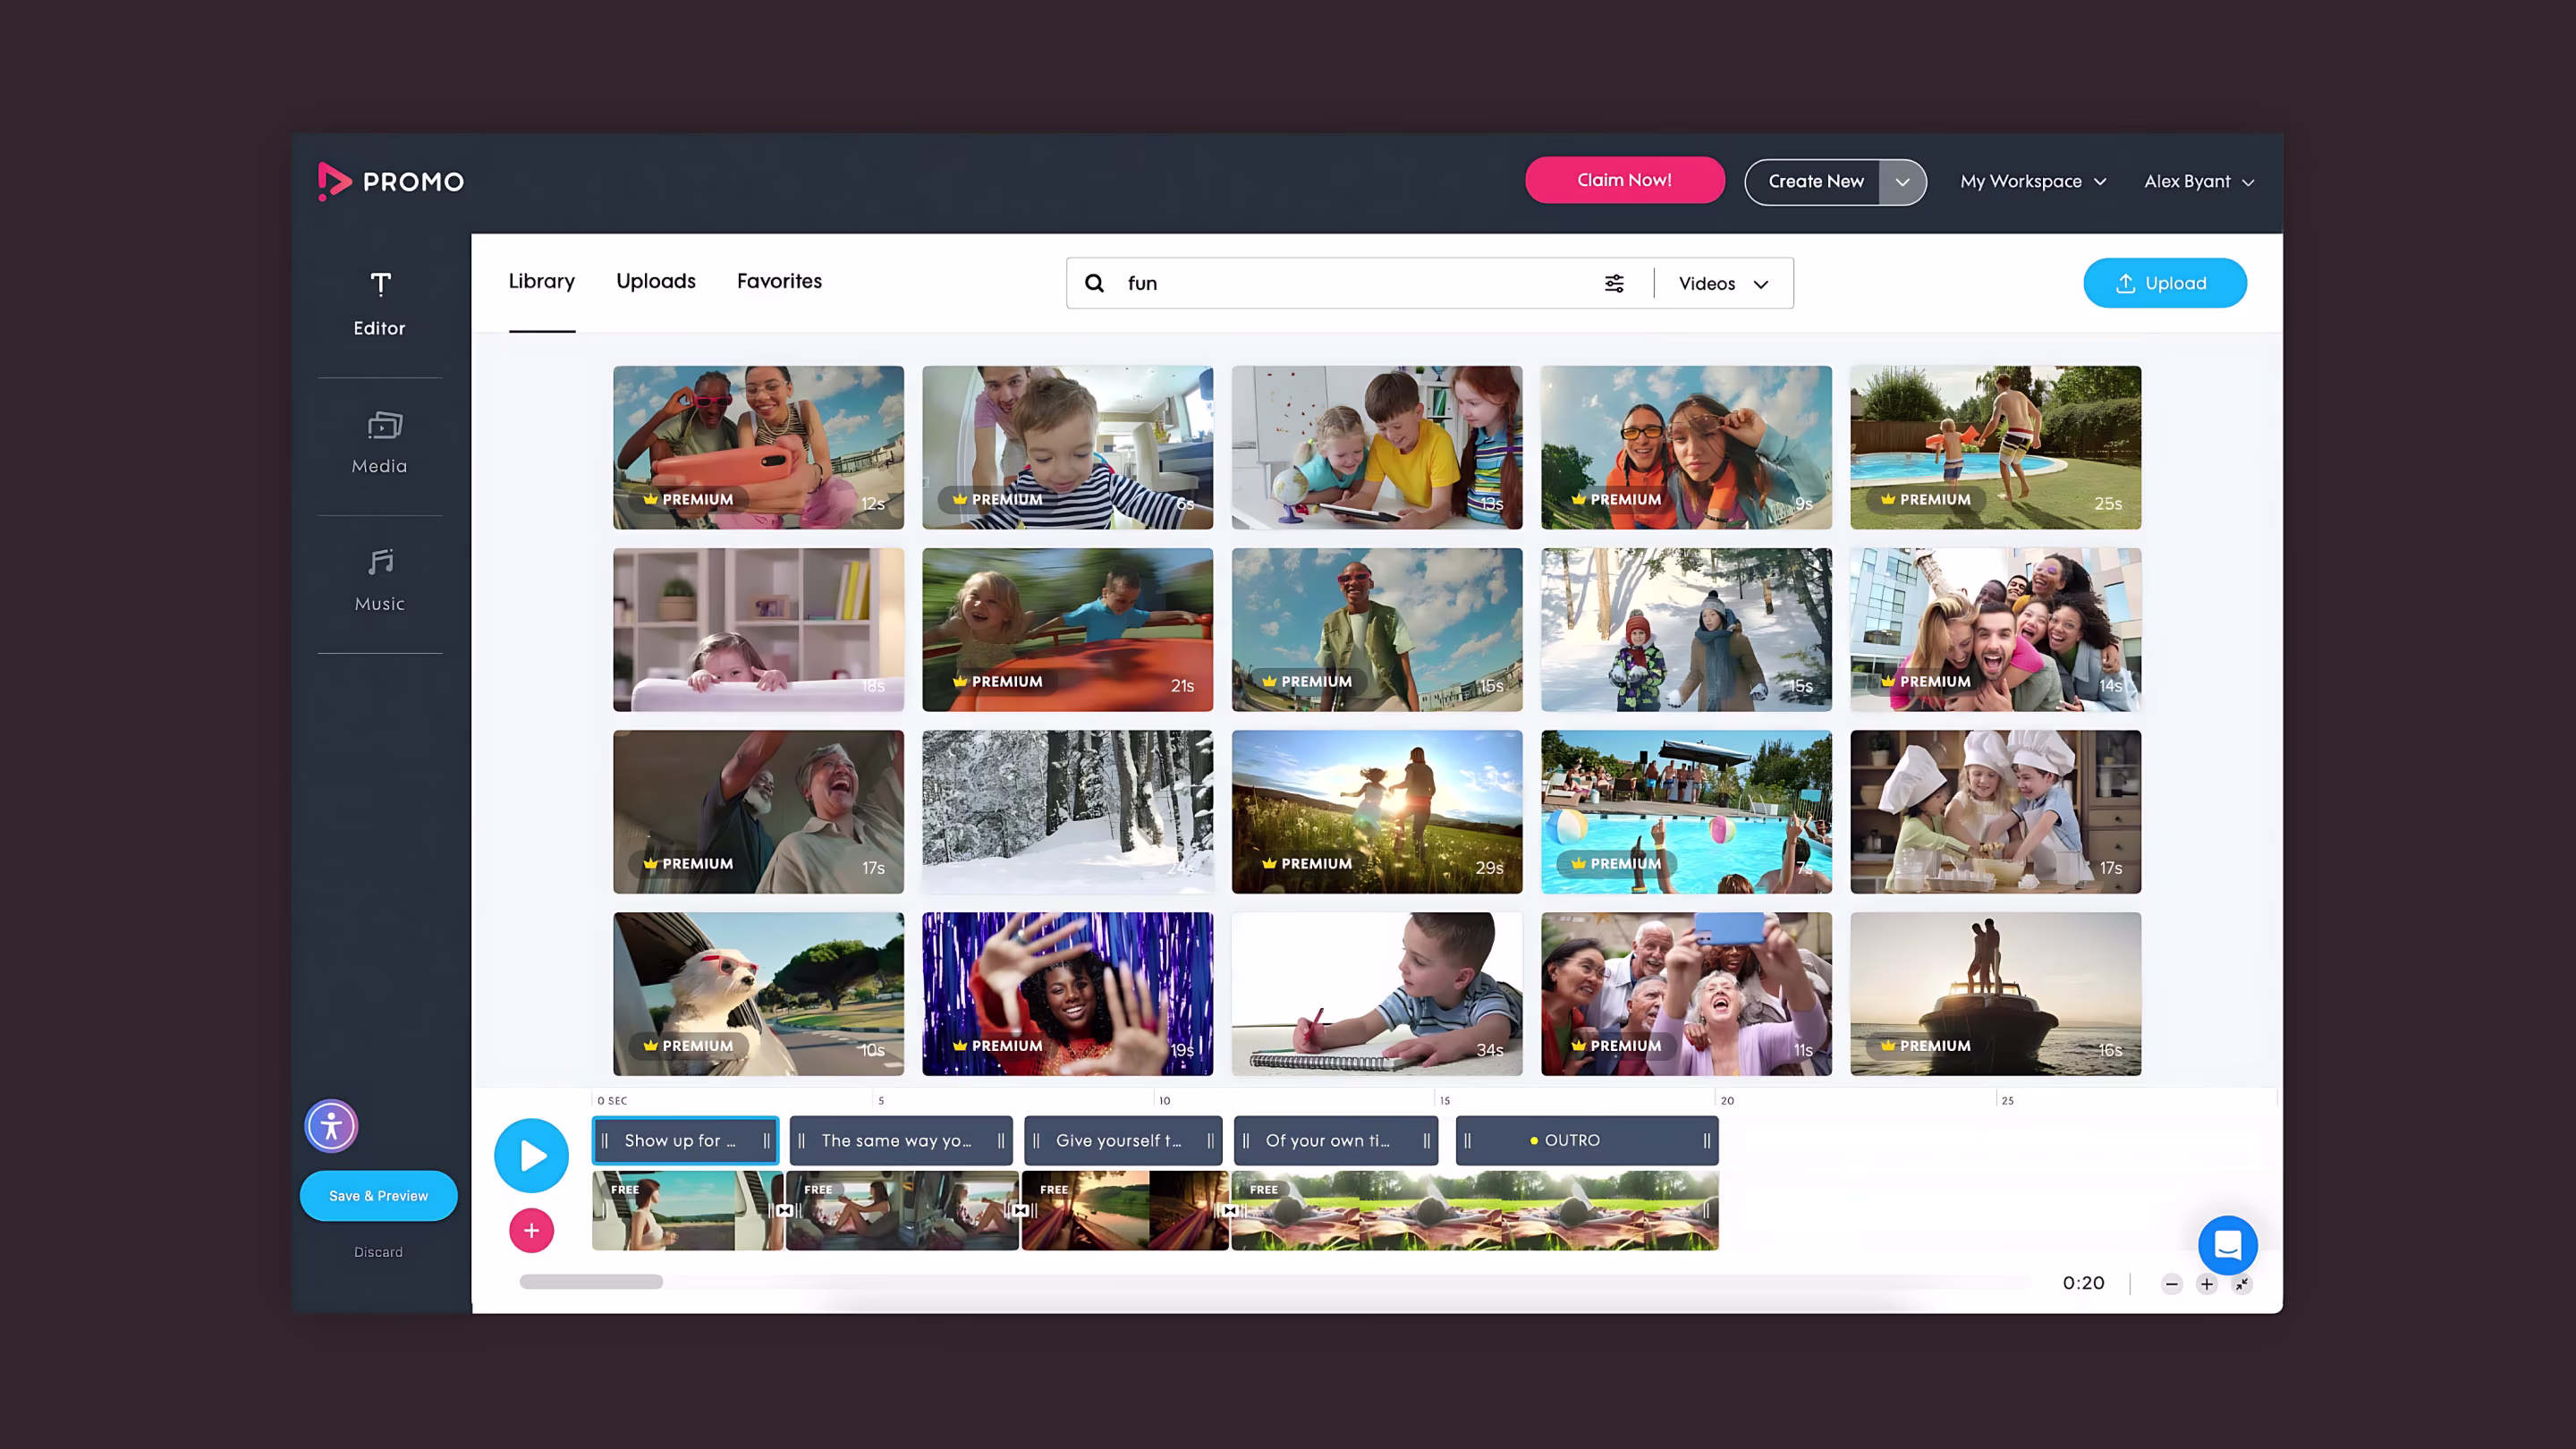Select kids in chef hats video 17s

pyautogui.click(x=1995, y=811)
